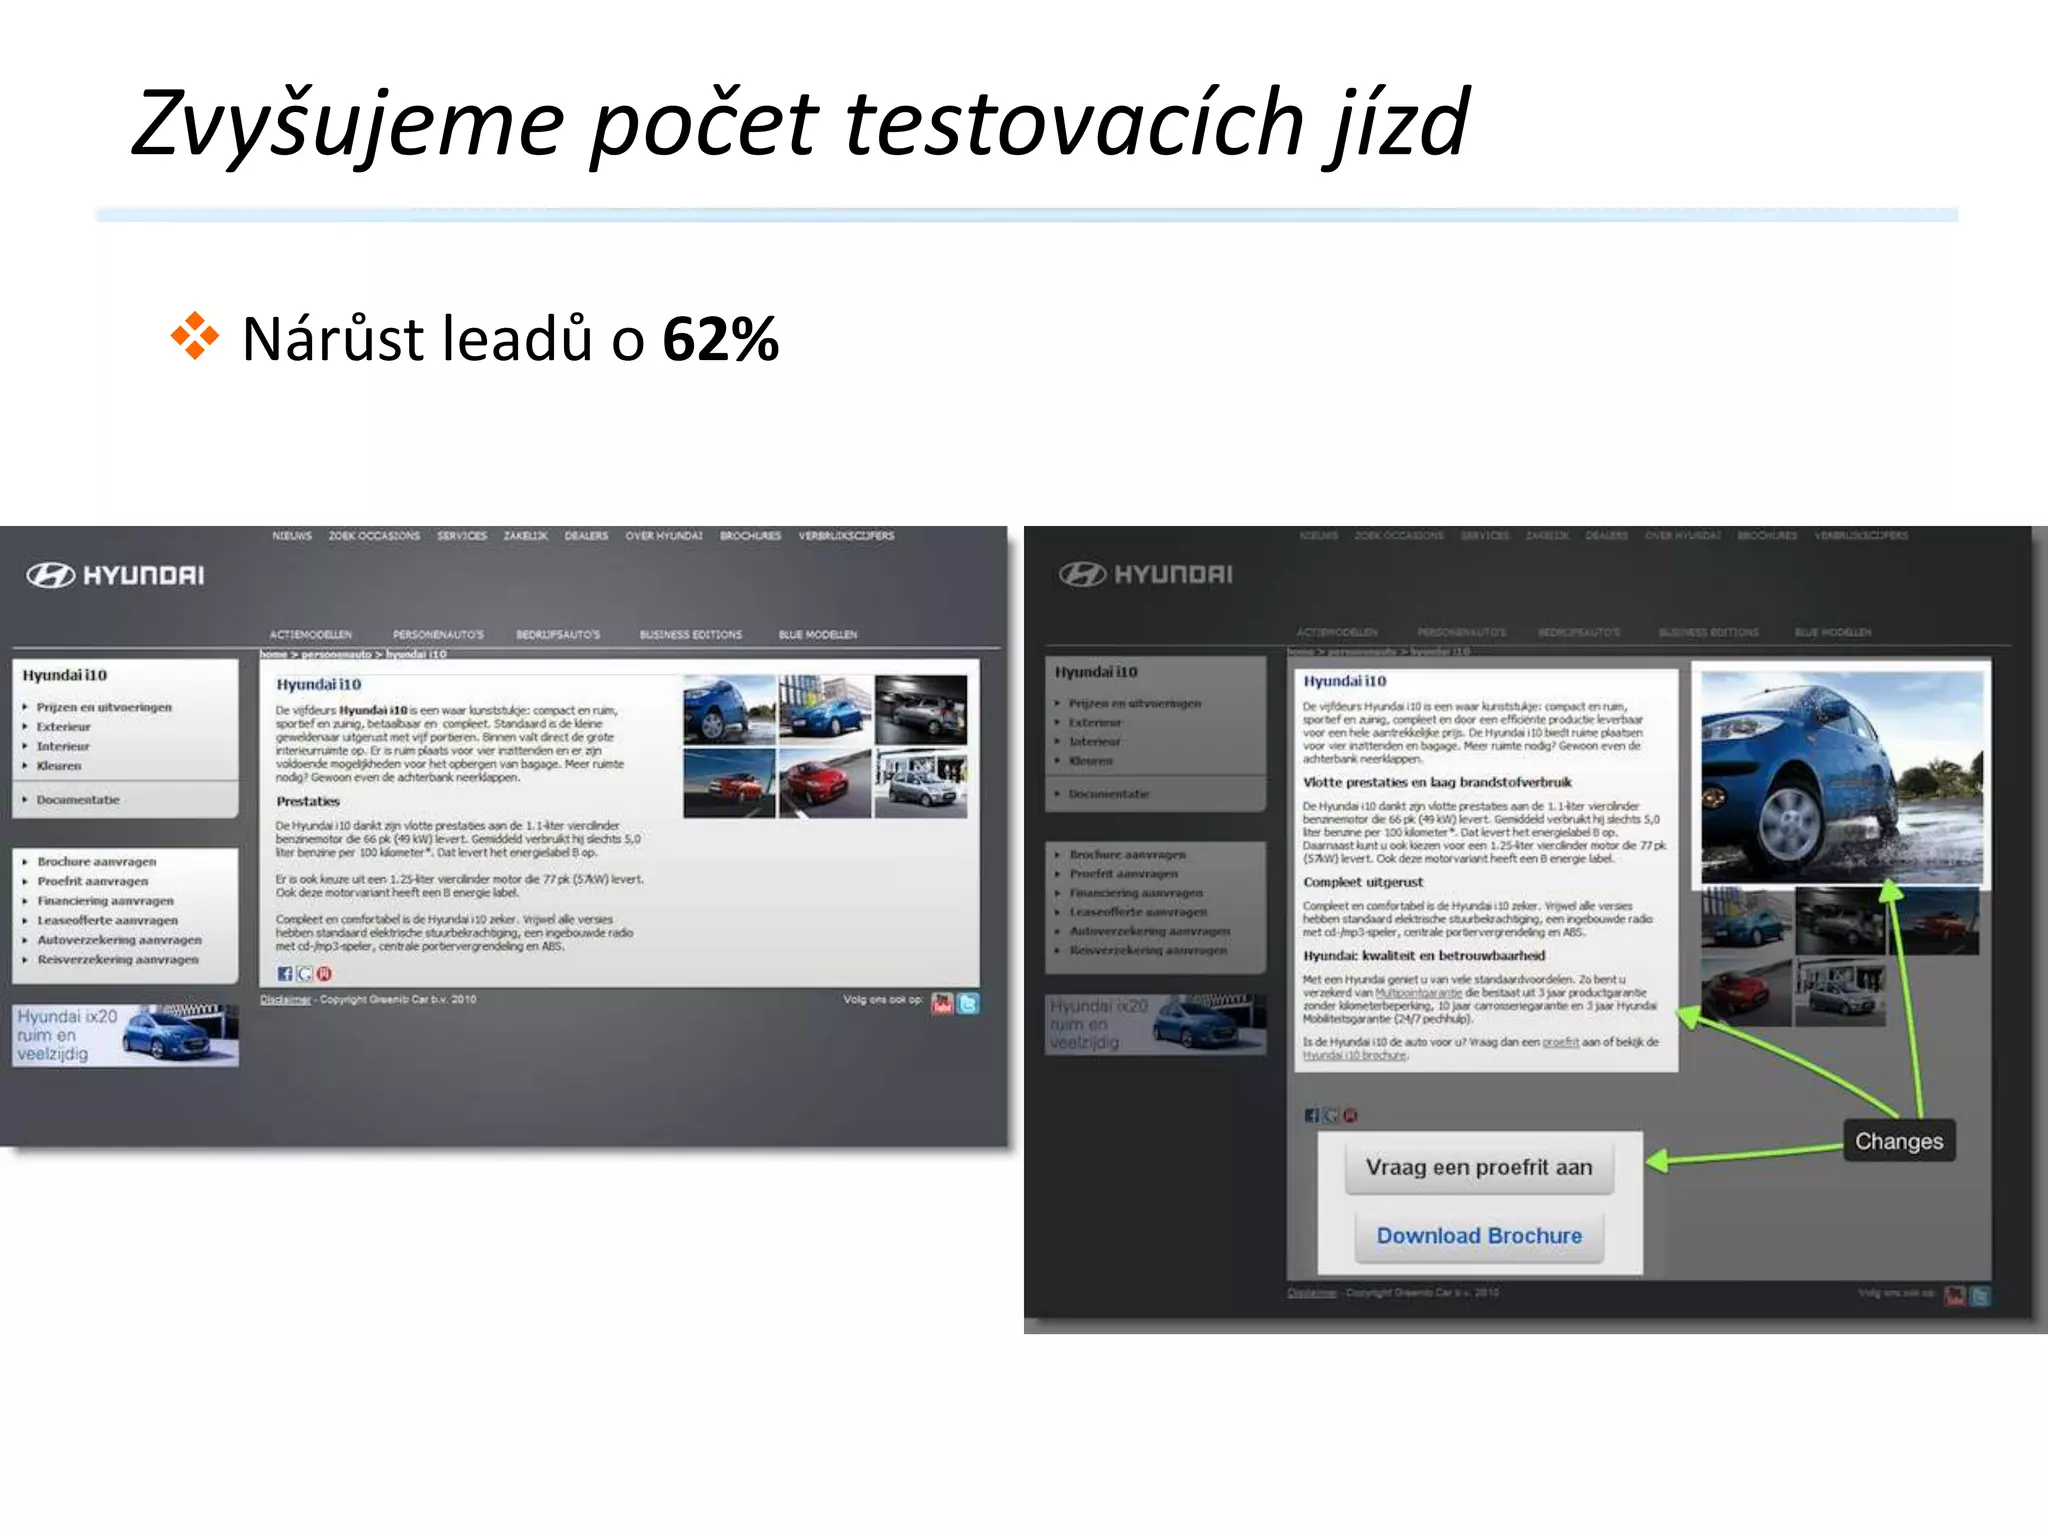Select BUSINESS EDITIONS tab on the left page

(x=691, y=634)
